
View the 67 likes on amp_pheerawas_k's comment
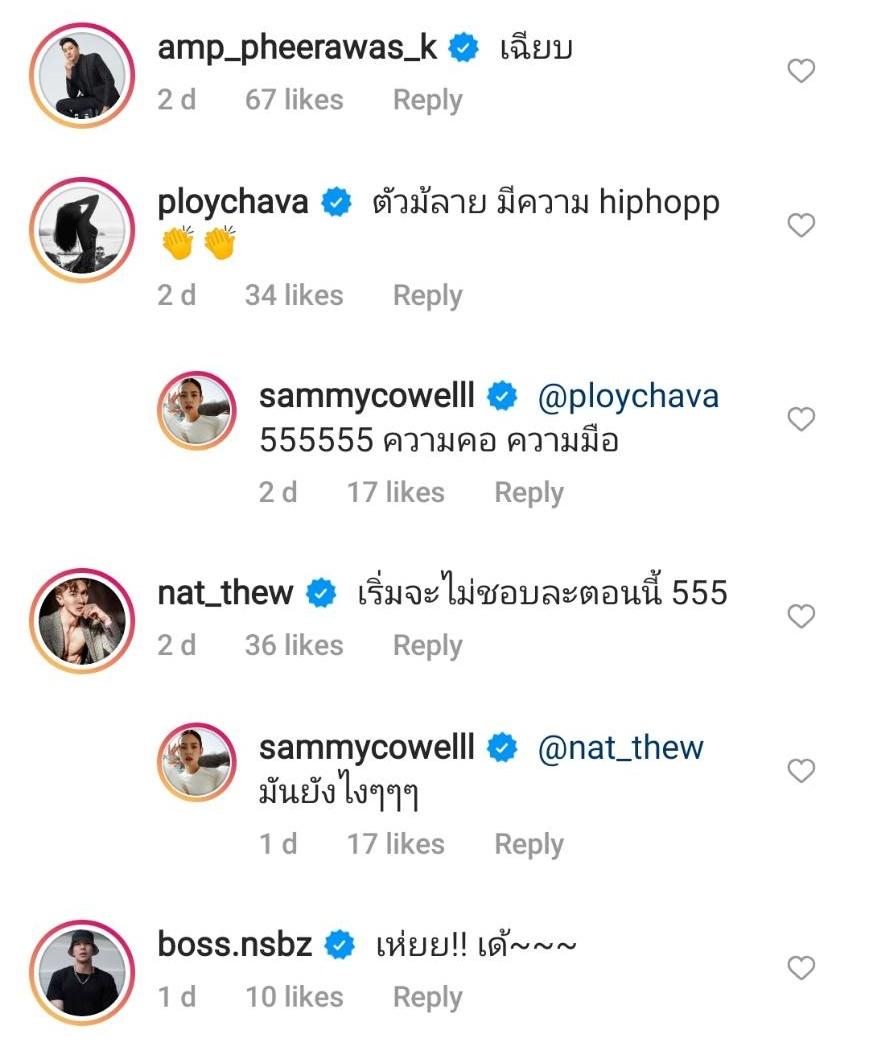(294, 100)
